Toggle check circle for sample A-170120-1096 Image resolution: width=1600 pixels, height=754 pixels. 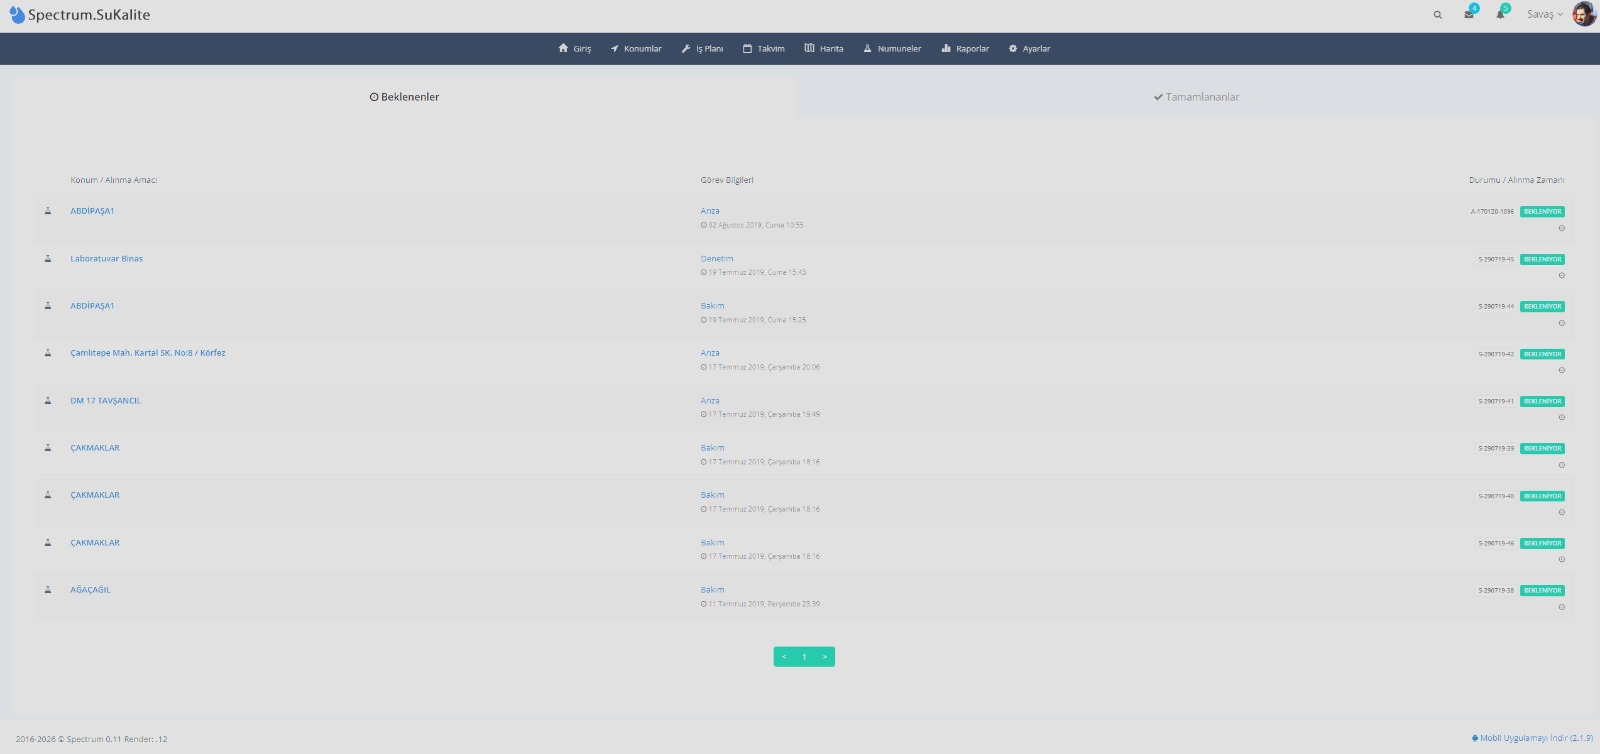[x=1561, y=228]
